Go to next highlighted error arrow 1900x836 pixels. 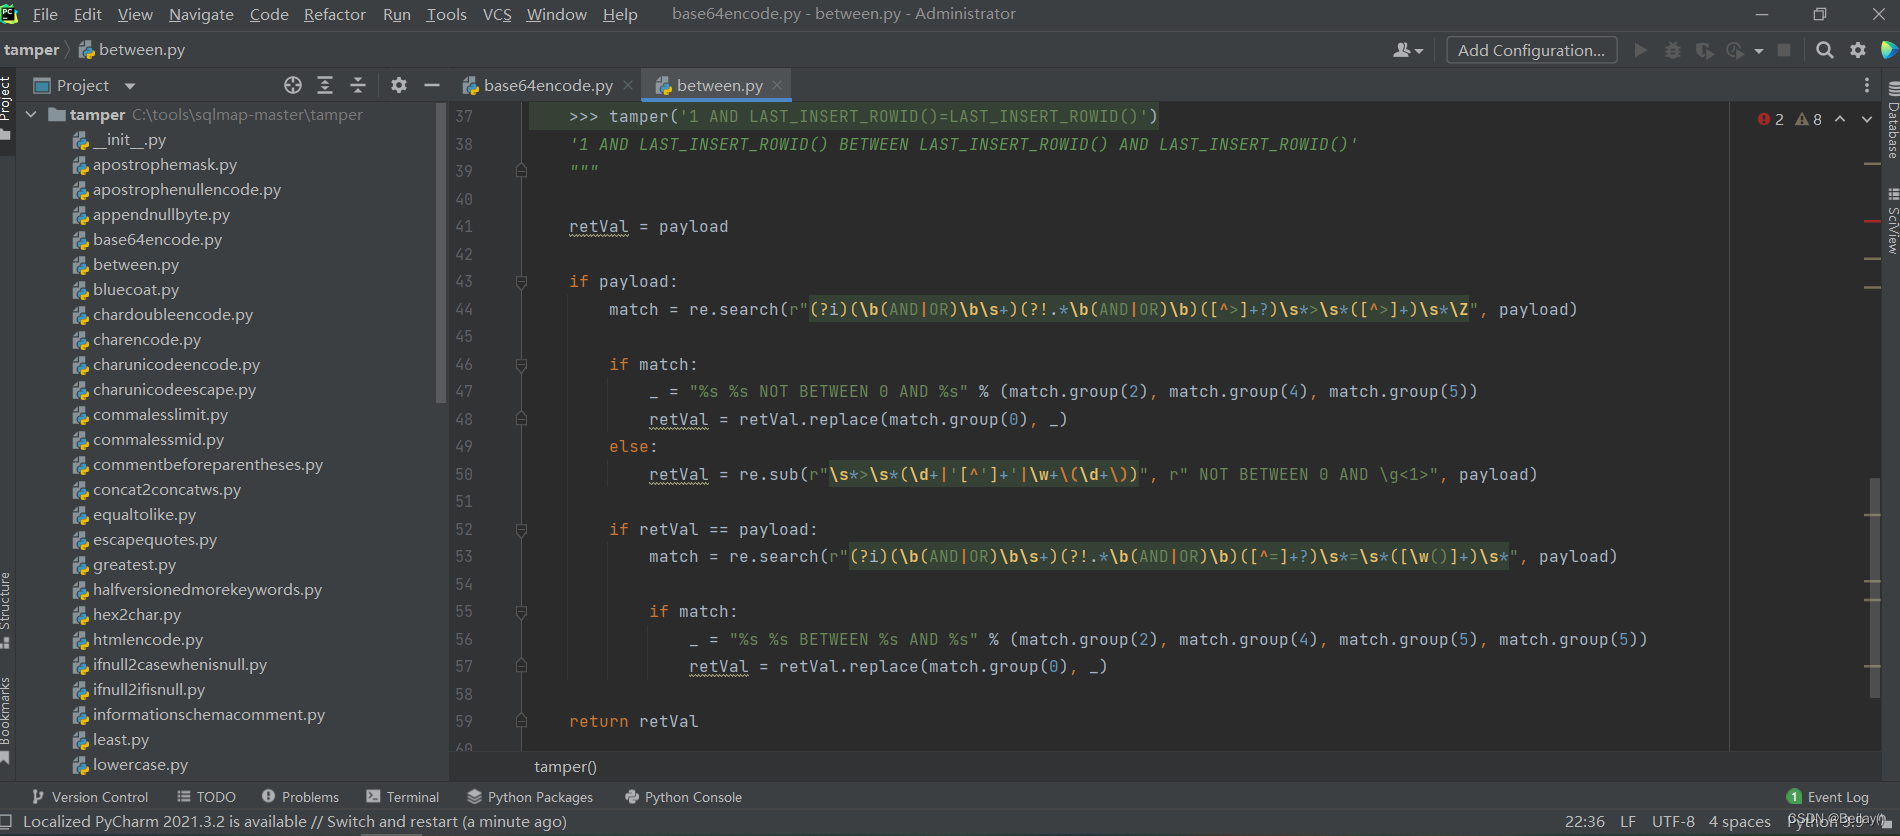pos(1866,119)
